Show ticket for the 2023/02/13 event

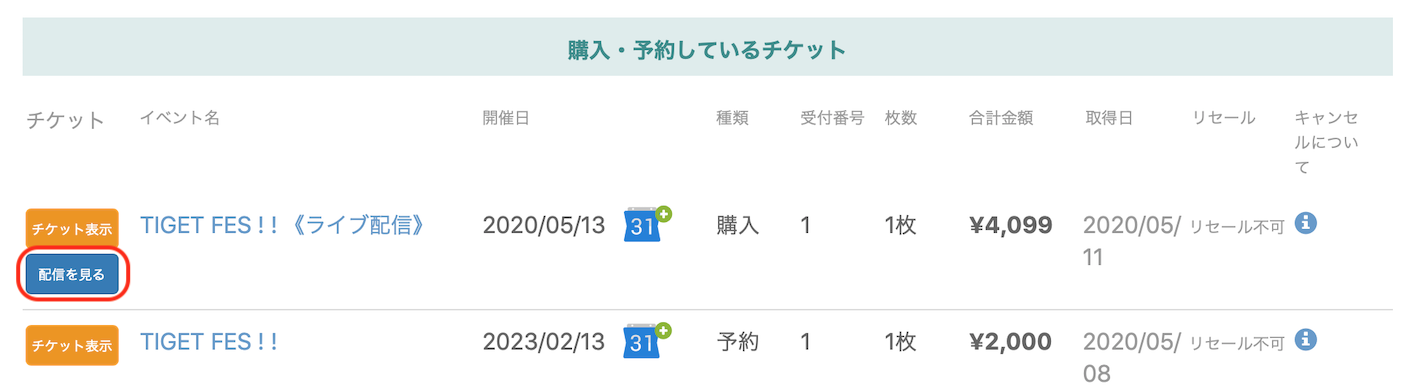[72, 345]
